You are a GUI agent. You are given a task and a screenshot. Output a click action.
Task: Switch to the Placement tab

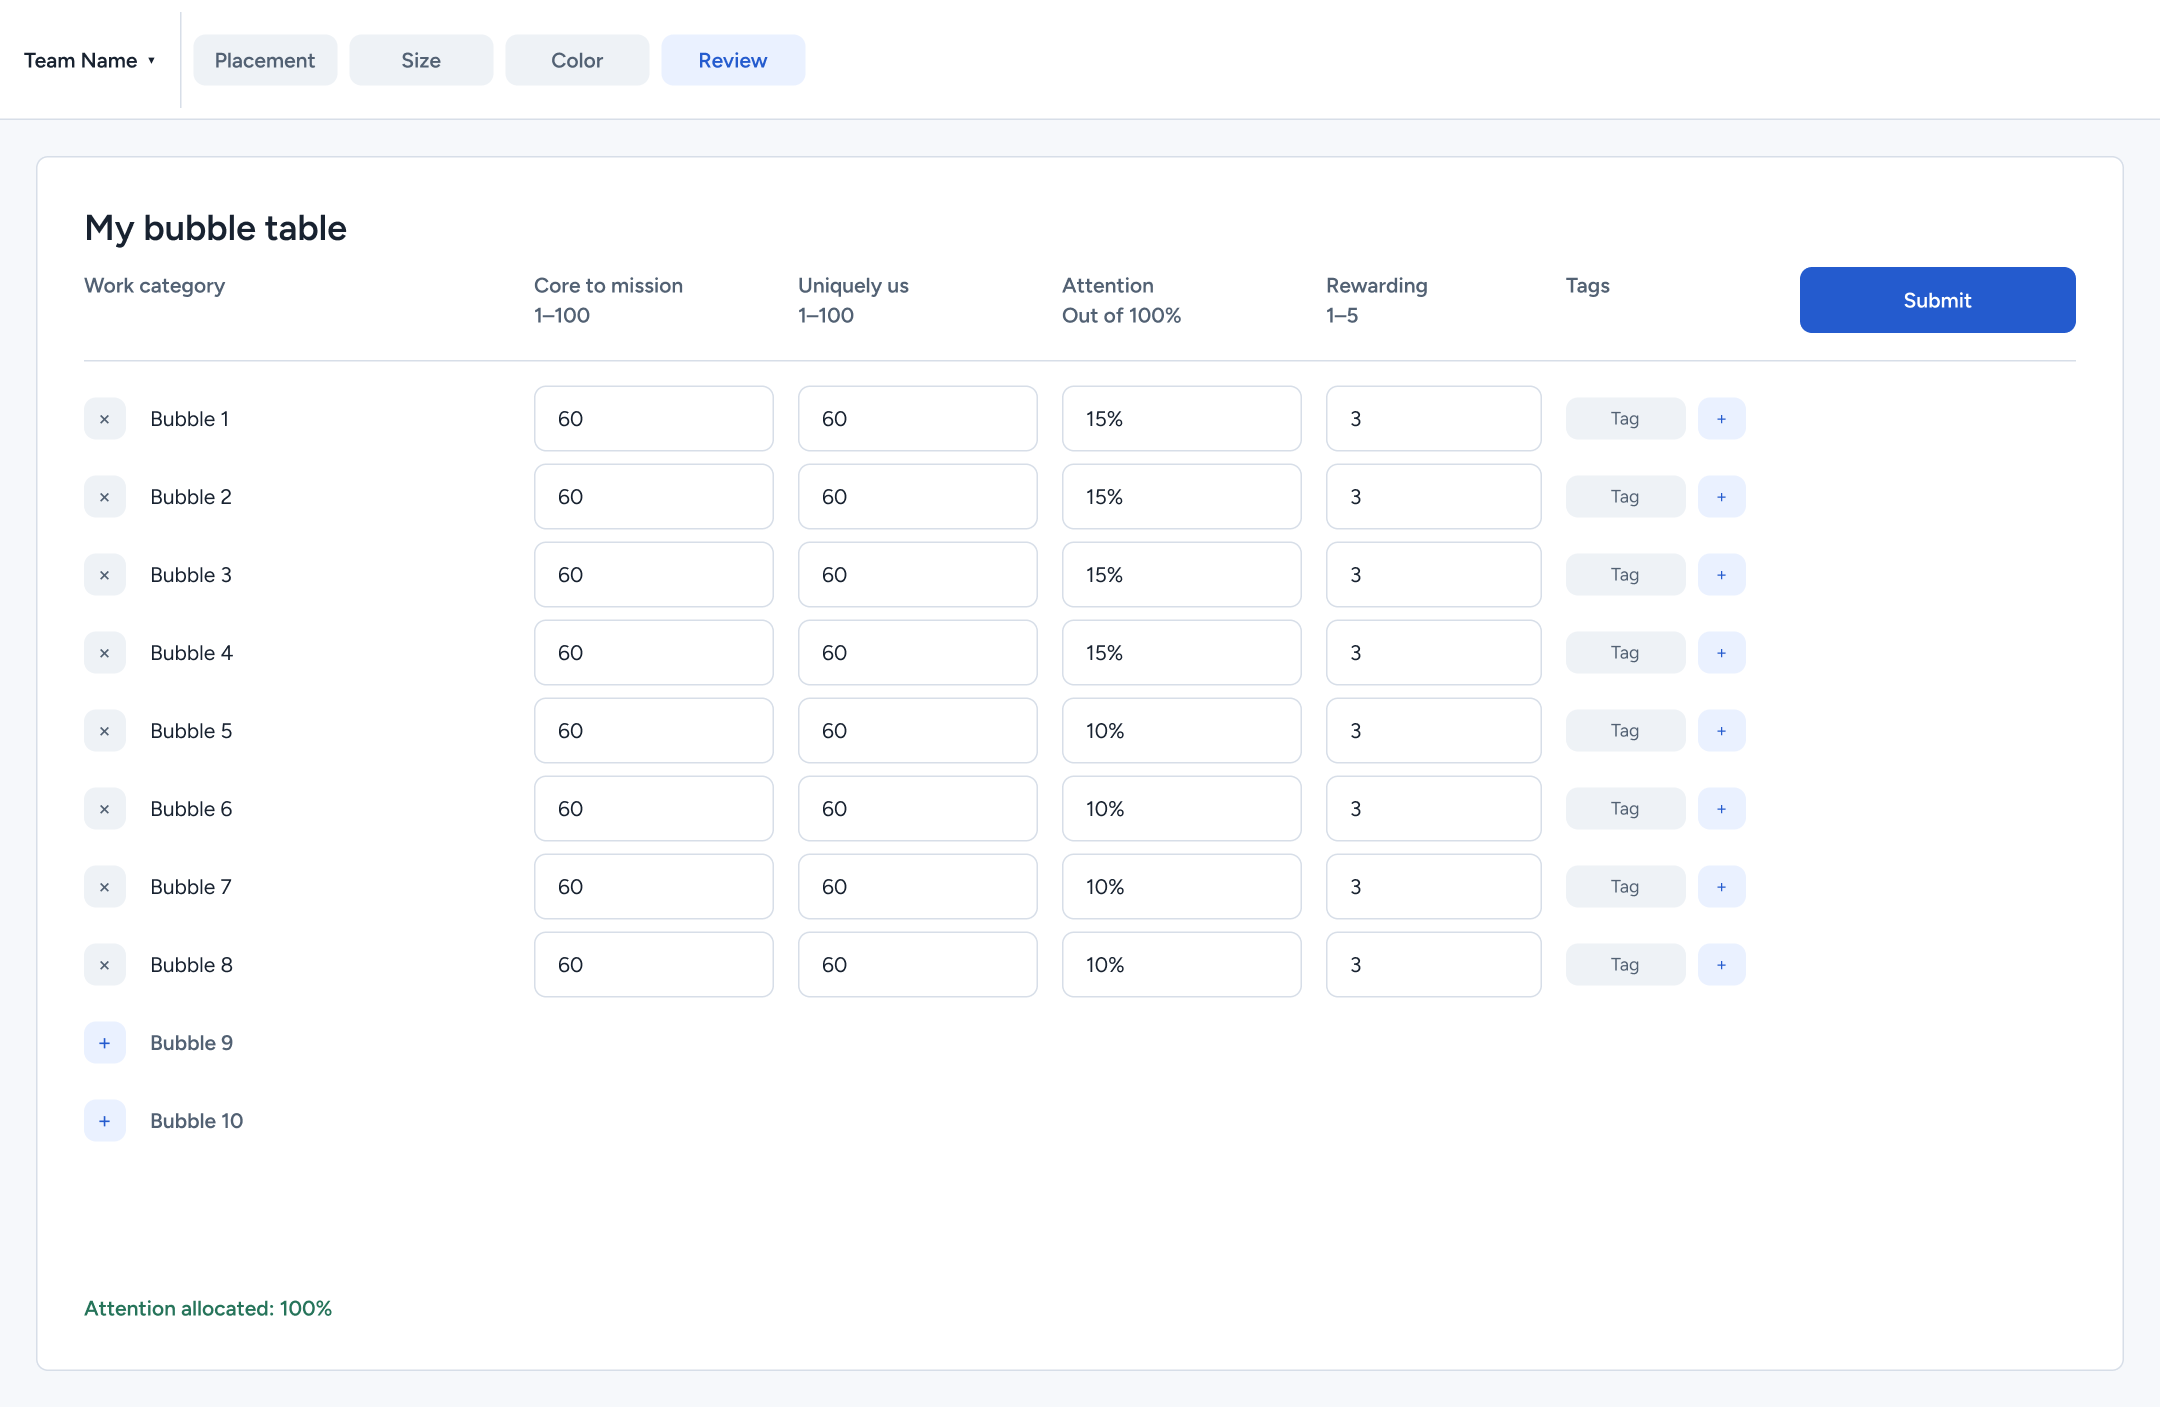point(265,60)
